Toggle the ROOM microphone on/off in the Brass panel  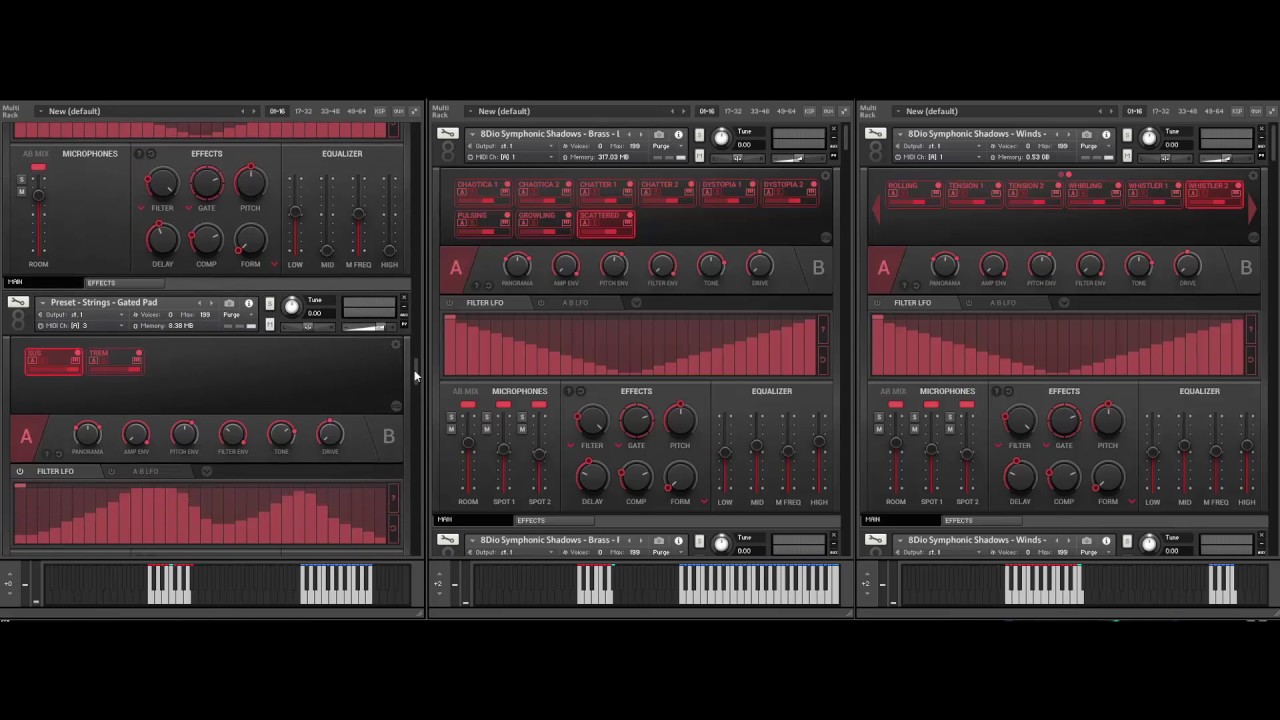[x=468, y=404]
